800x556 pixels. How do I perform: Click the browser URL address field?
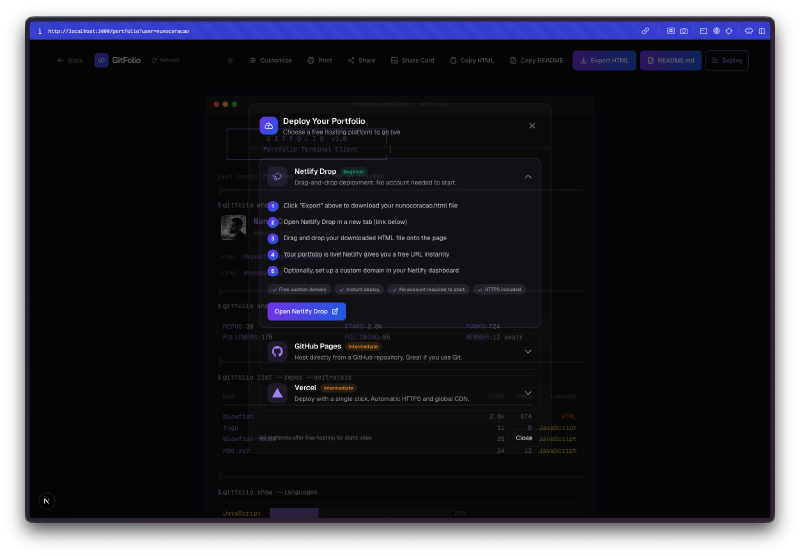pyautogui.click(x=300, y=31)
